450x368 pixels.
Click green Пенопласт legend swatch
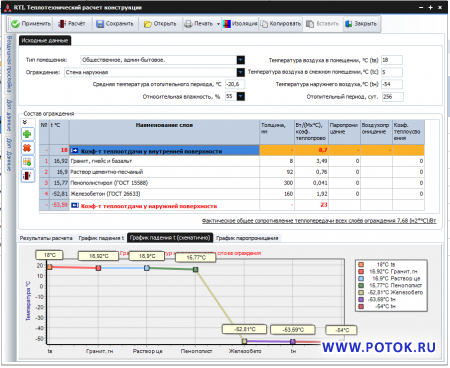(361, 286)
